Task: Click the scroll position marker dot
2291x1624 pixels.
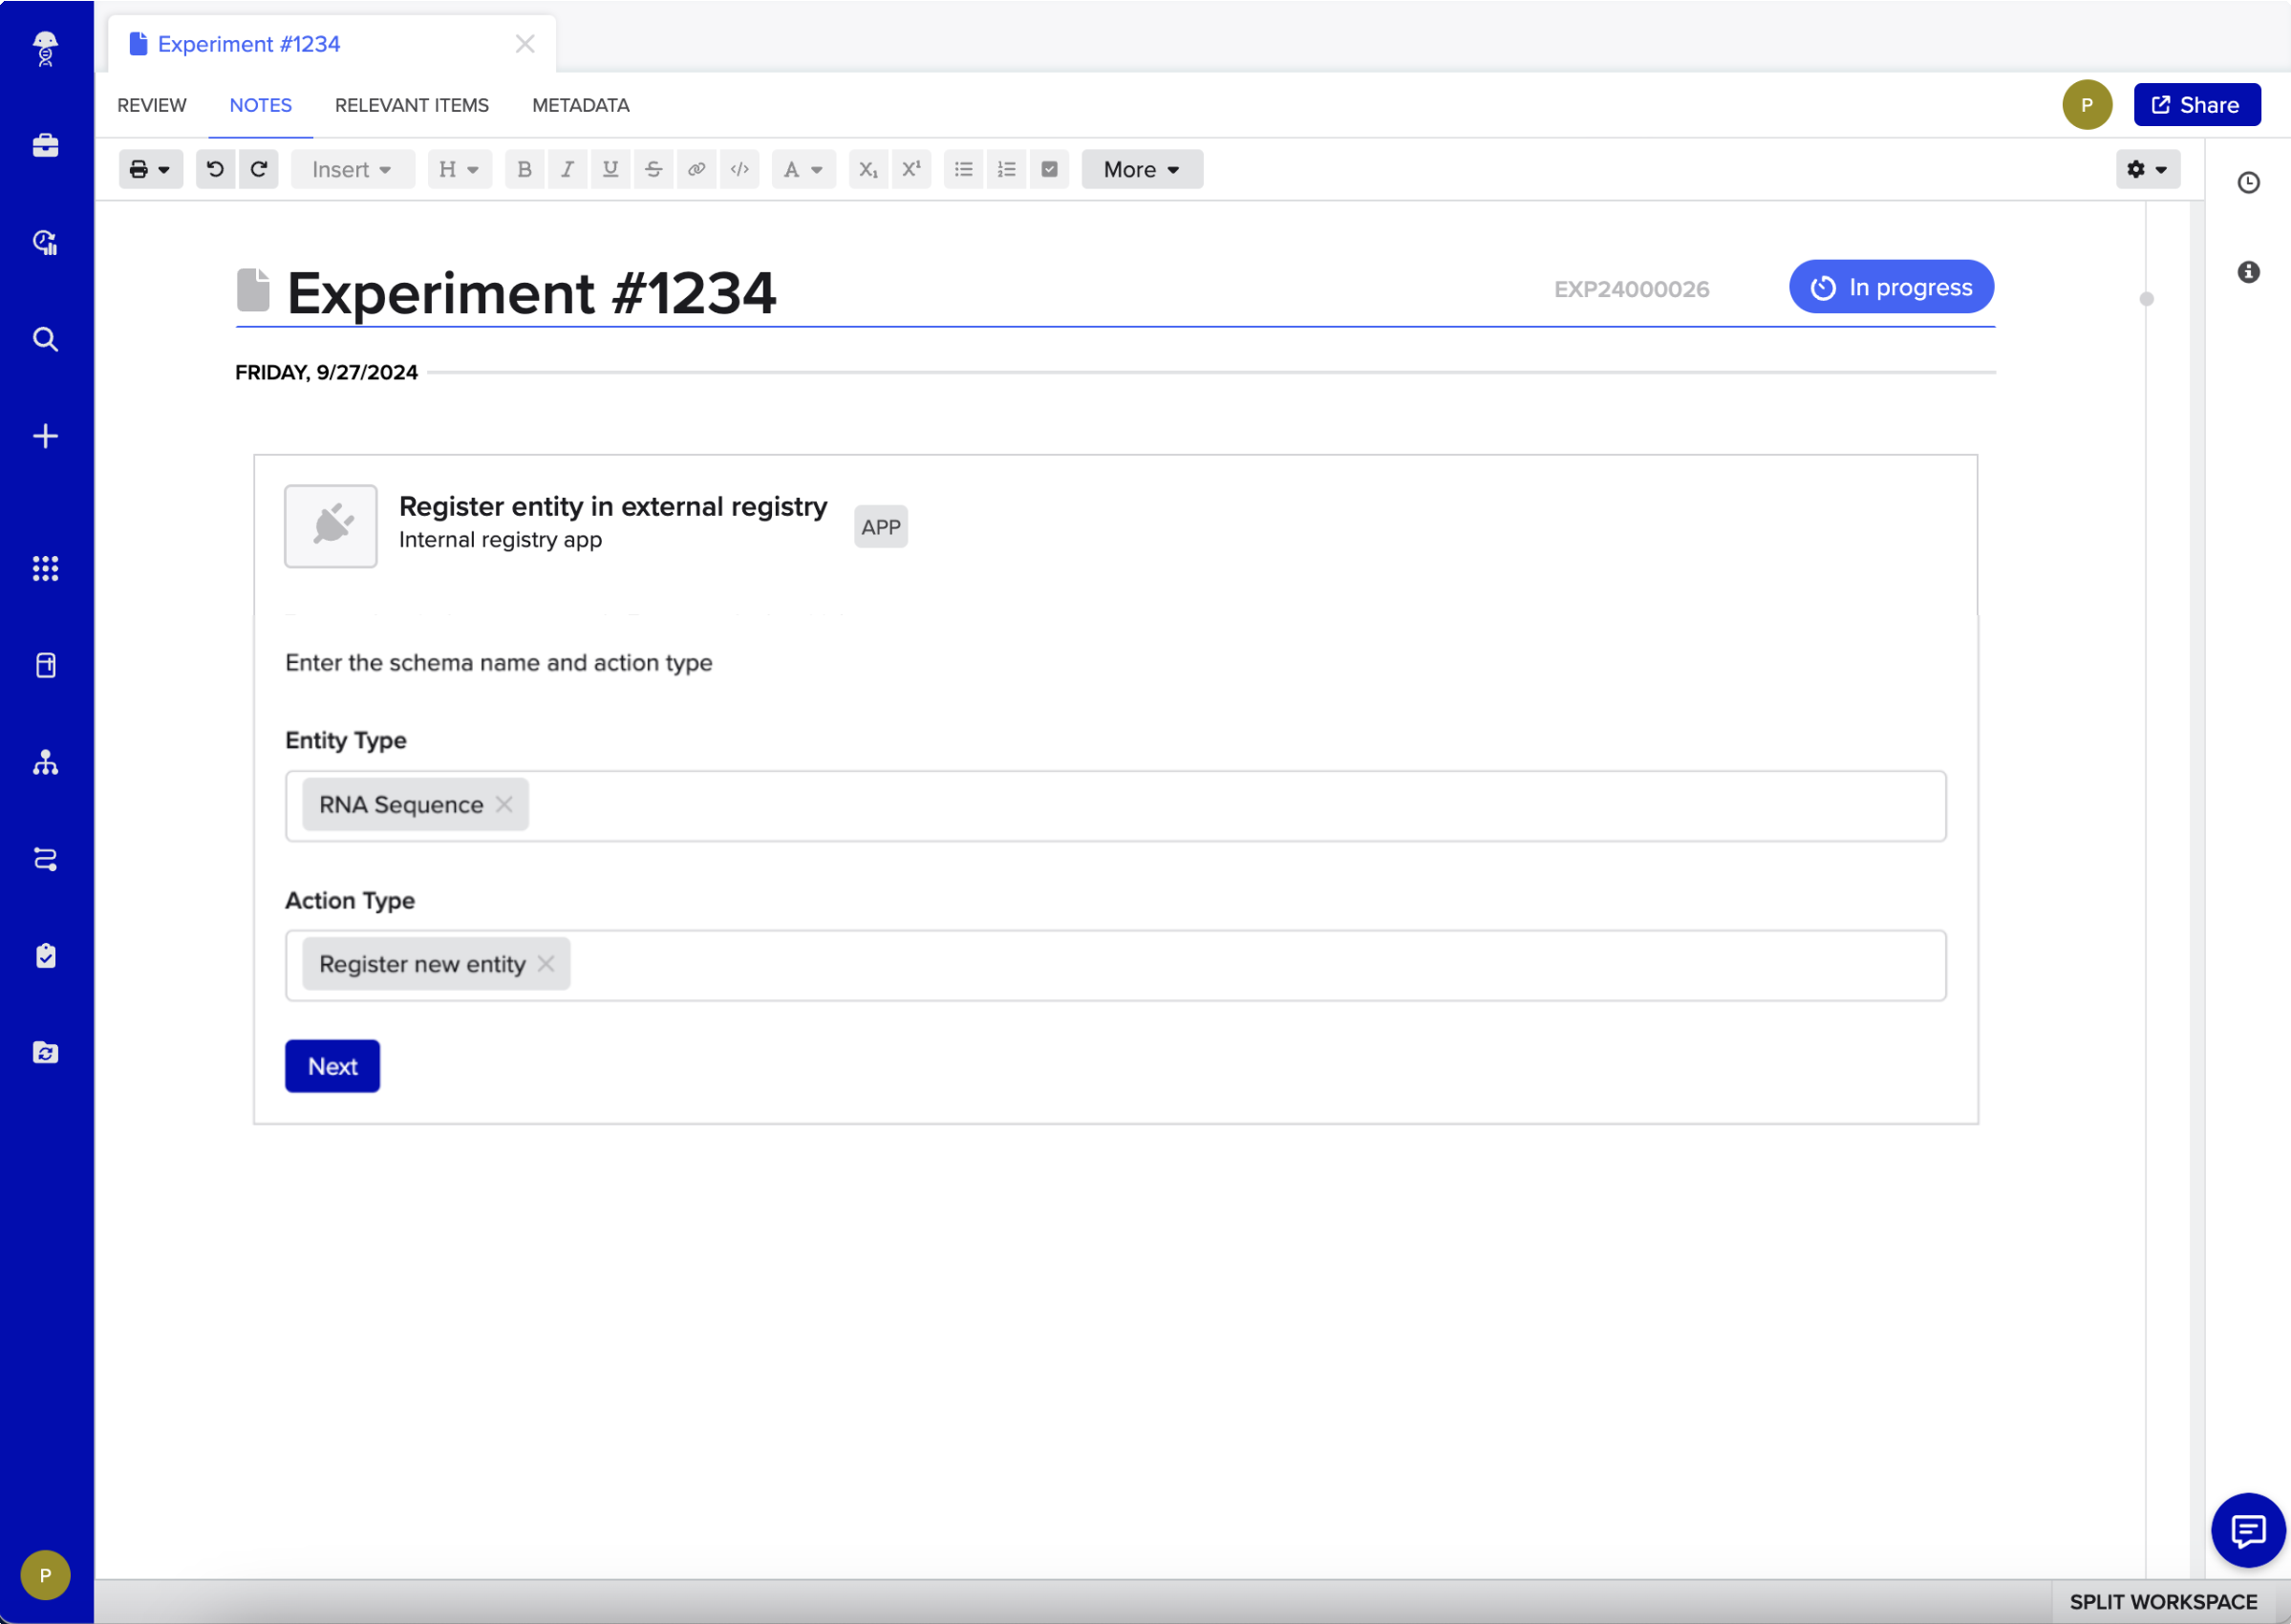Action: pyautogui.click(x=2146, y=299)
